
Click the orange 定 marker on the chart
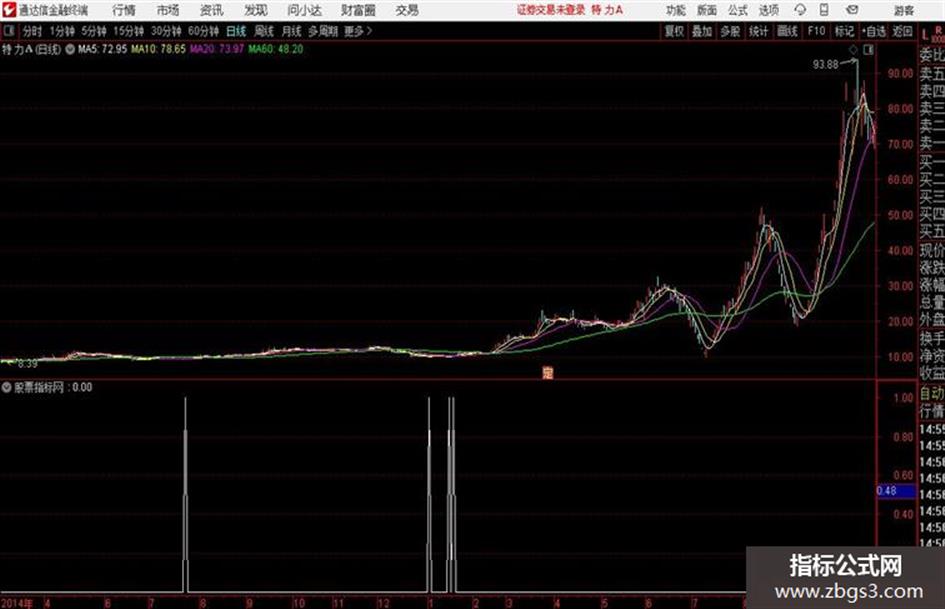coord(547,373)
